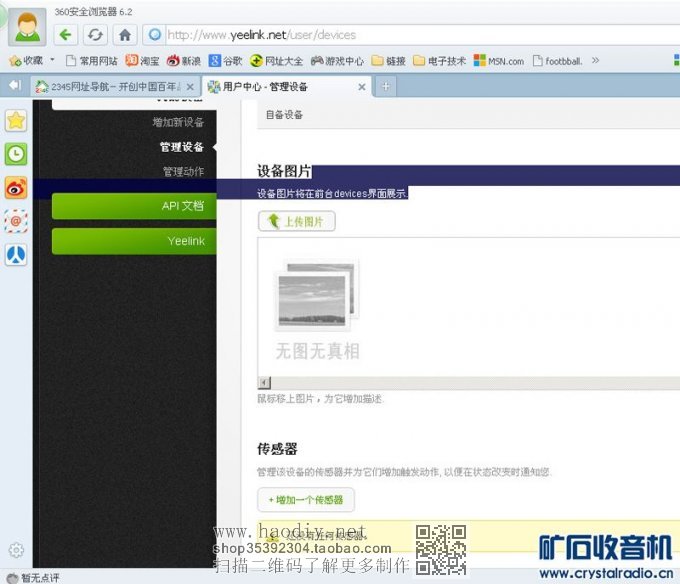The width and height of the screenshot is (680, 584).
Task: Open the yellow star favorites sidebar icon
Action: tap(16, 120)
